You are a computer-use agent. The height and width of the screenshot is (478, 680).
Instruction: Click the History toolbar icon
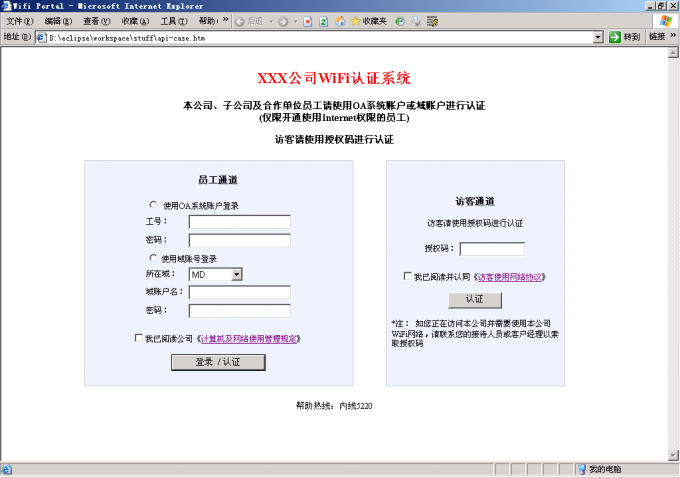(400, 21)
